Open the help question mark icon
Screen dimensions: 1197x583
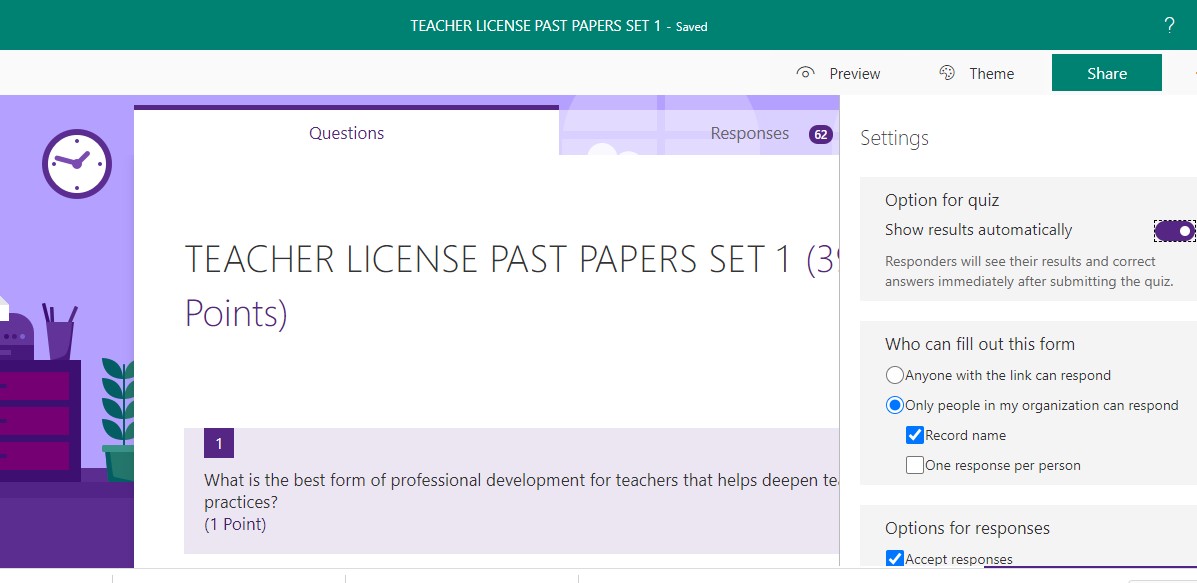(x=1169, y=26)
